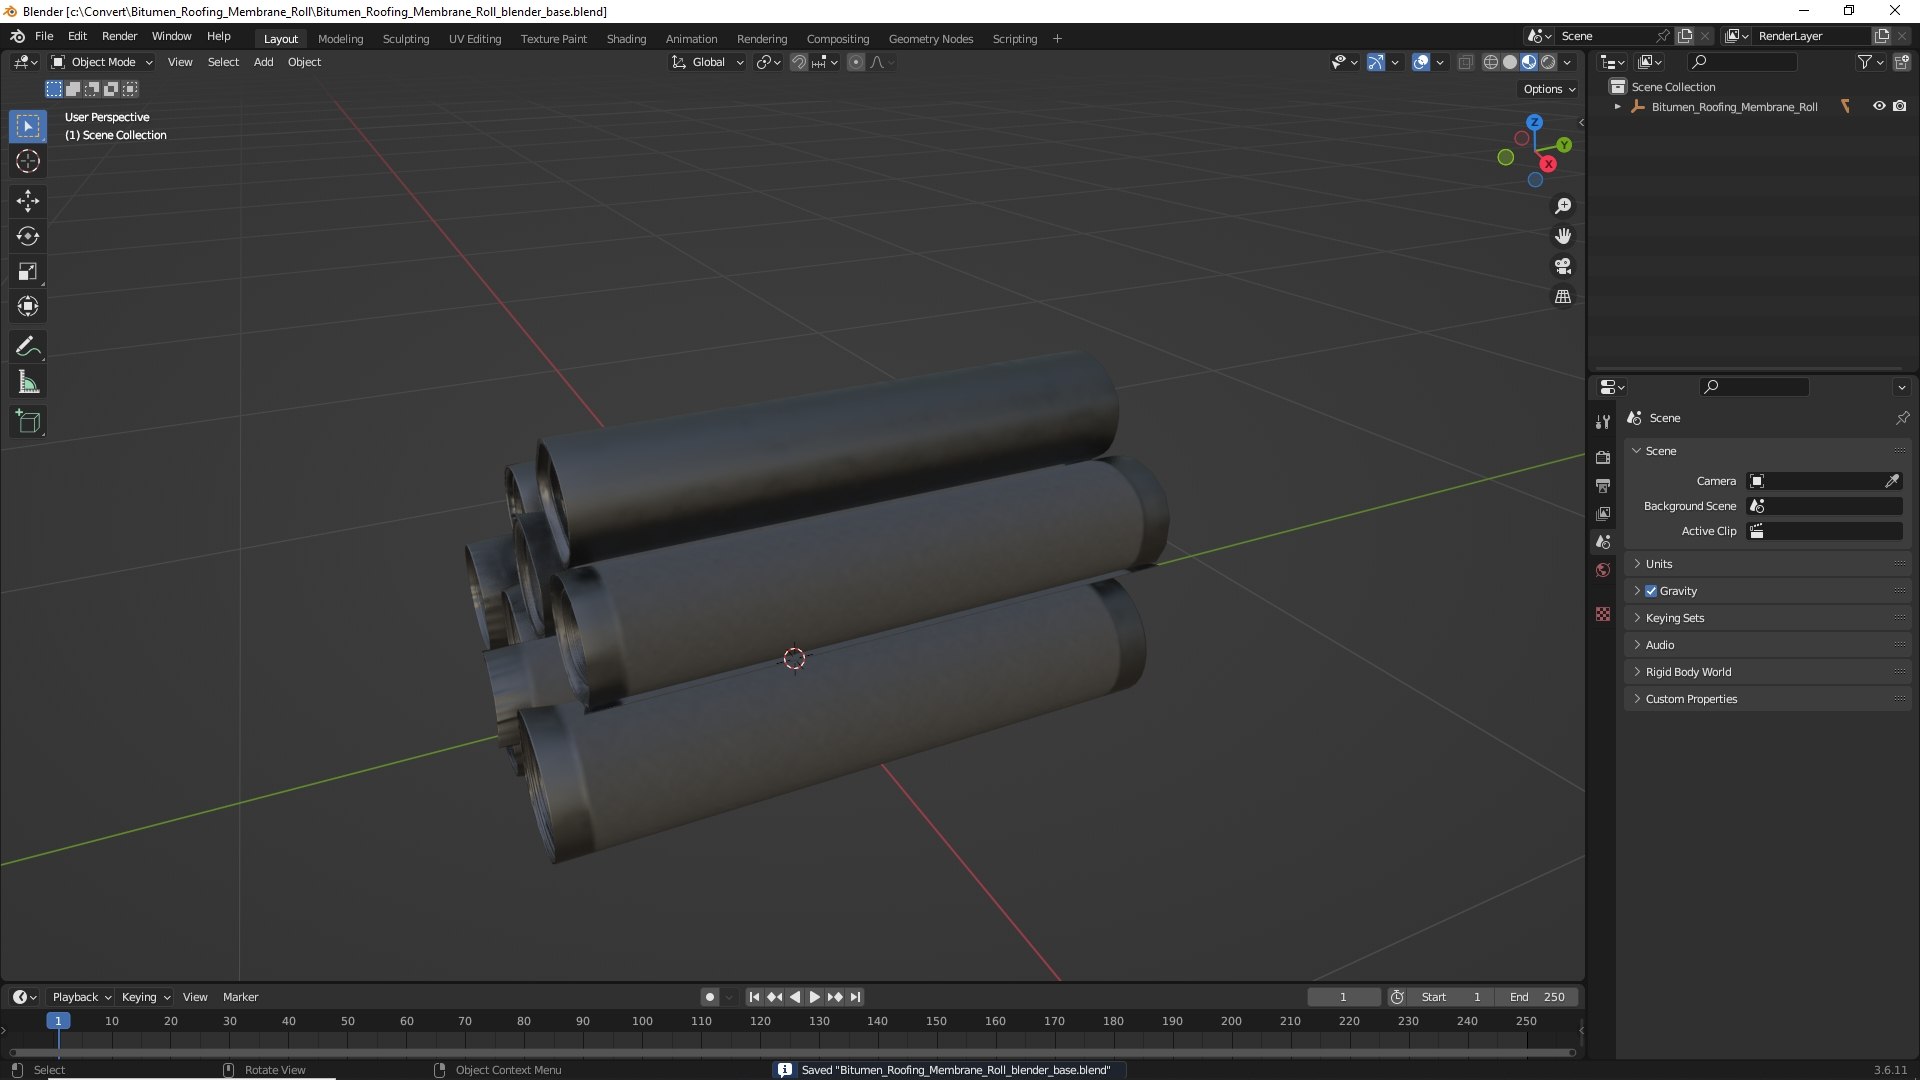Select the Measure tool
1920x1080 pixels.
point(28,382)
